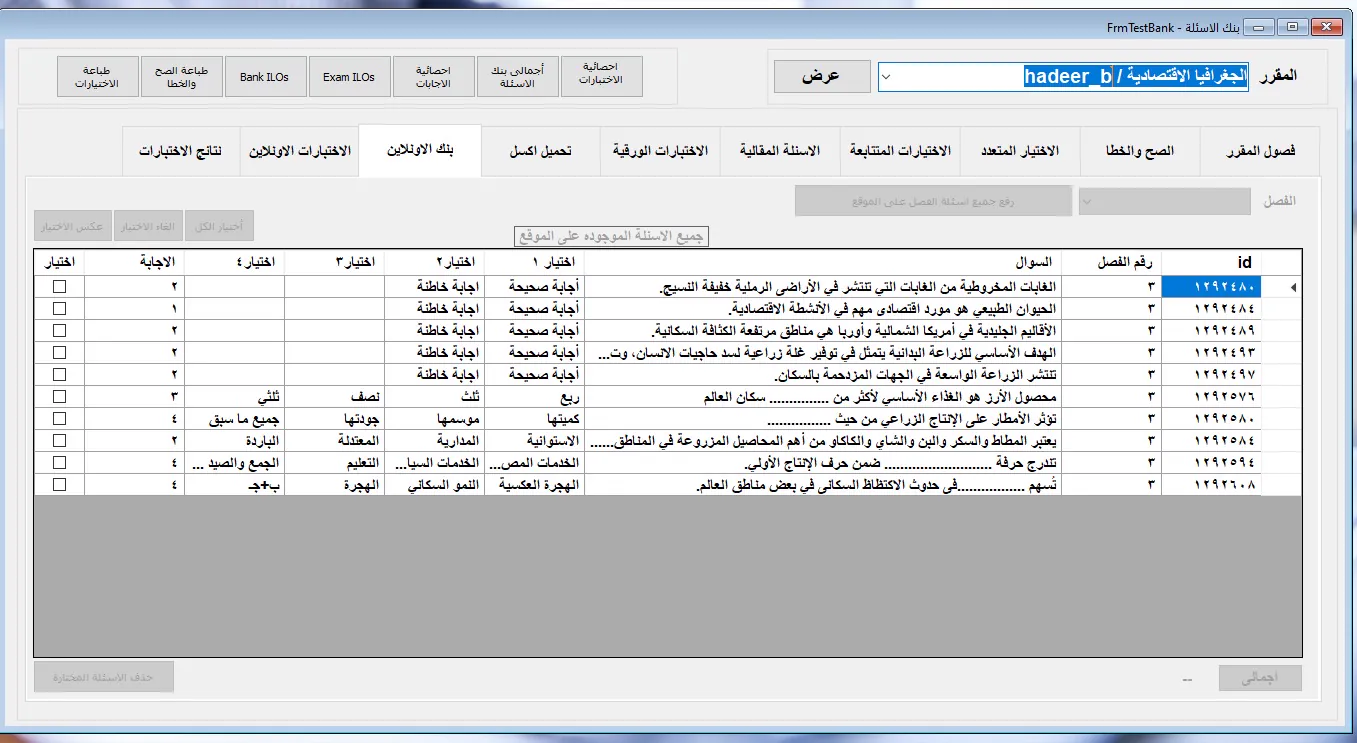Screen dimensions: 1357x743
Task: Open the المقرر course dropdown arrow
Action: [888, 77]
